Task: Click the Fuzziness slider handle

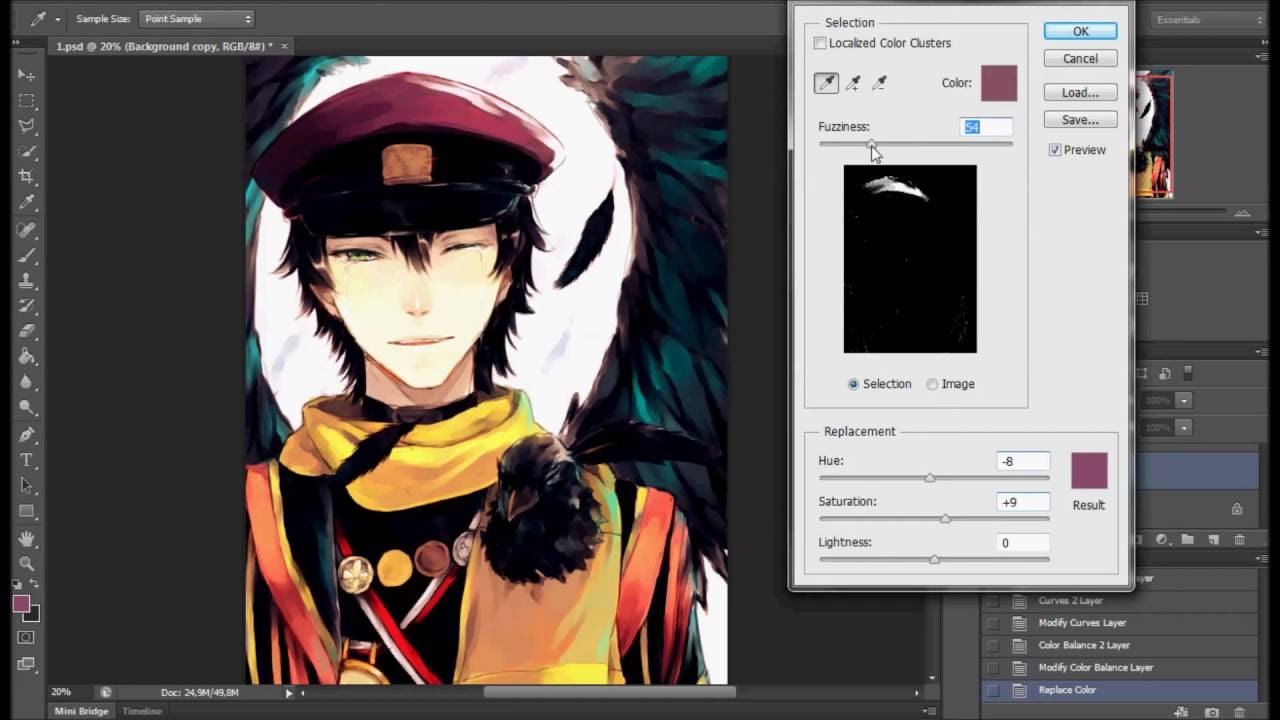Action: click(x=871, y=146)
